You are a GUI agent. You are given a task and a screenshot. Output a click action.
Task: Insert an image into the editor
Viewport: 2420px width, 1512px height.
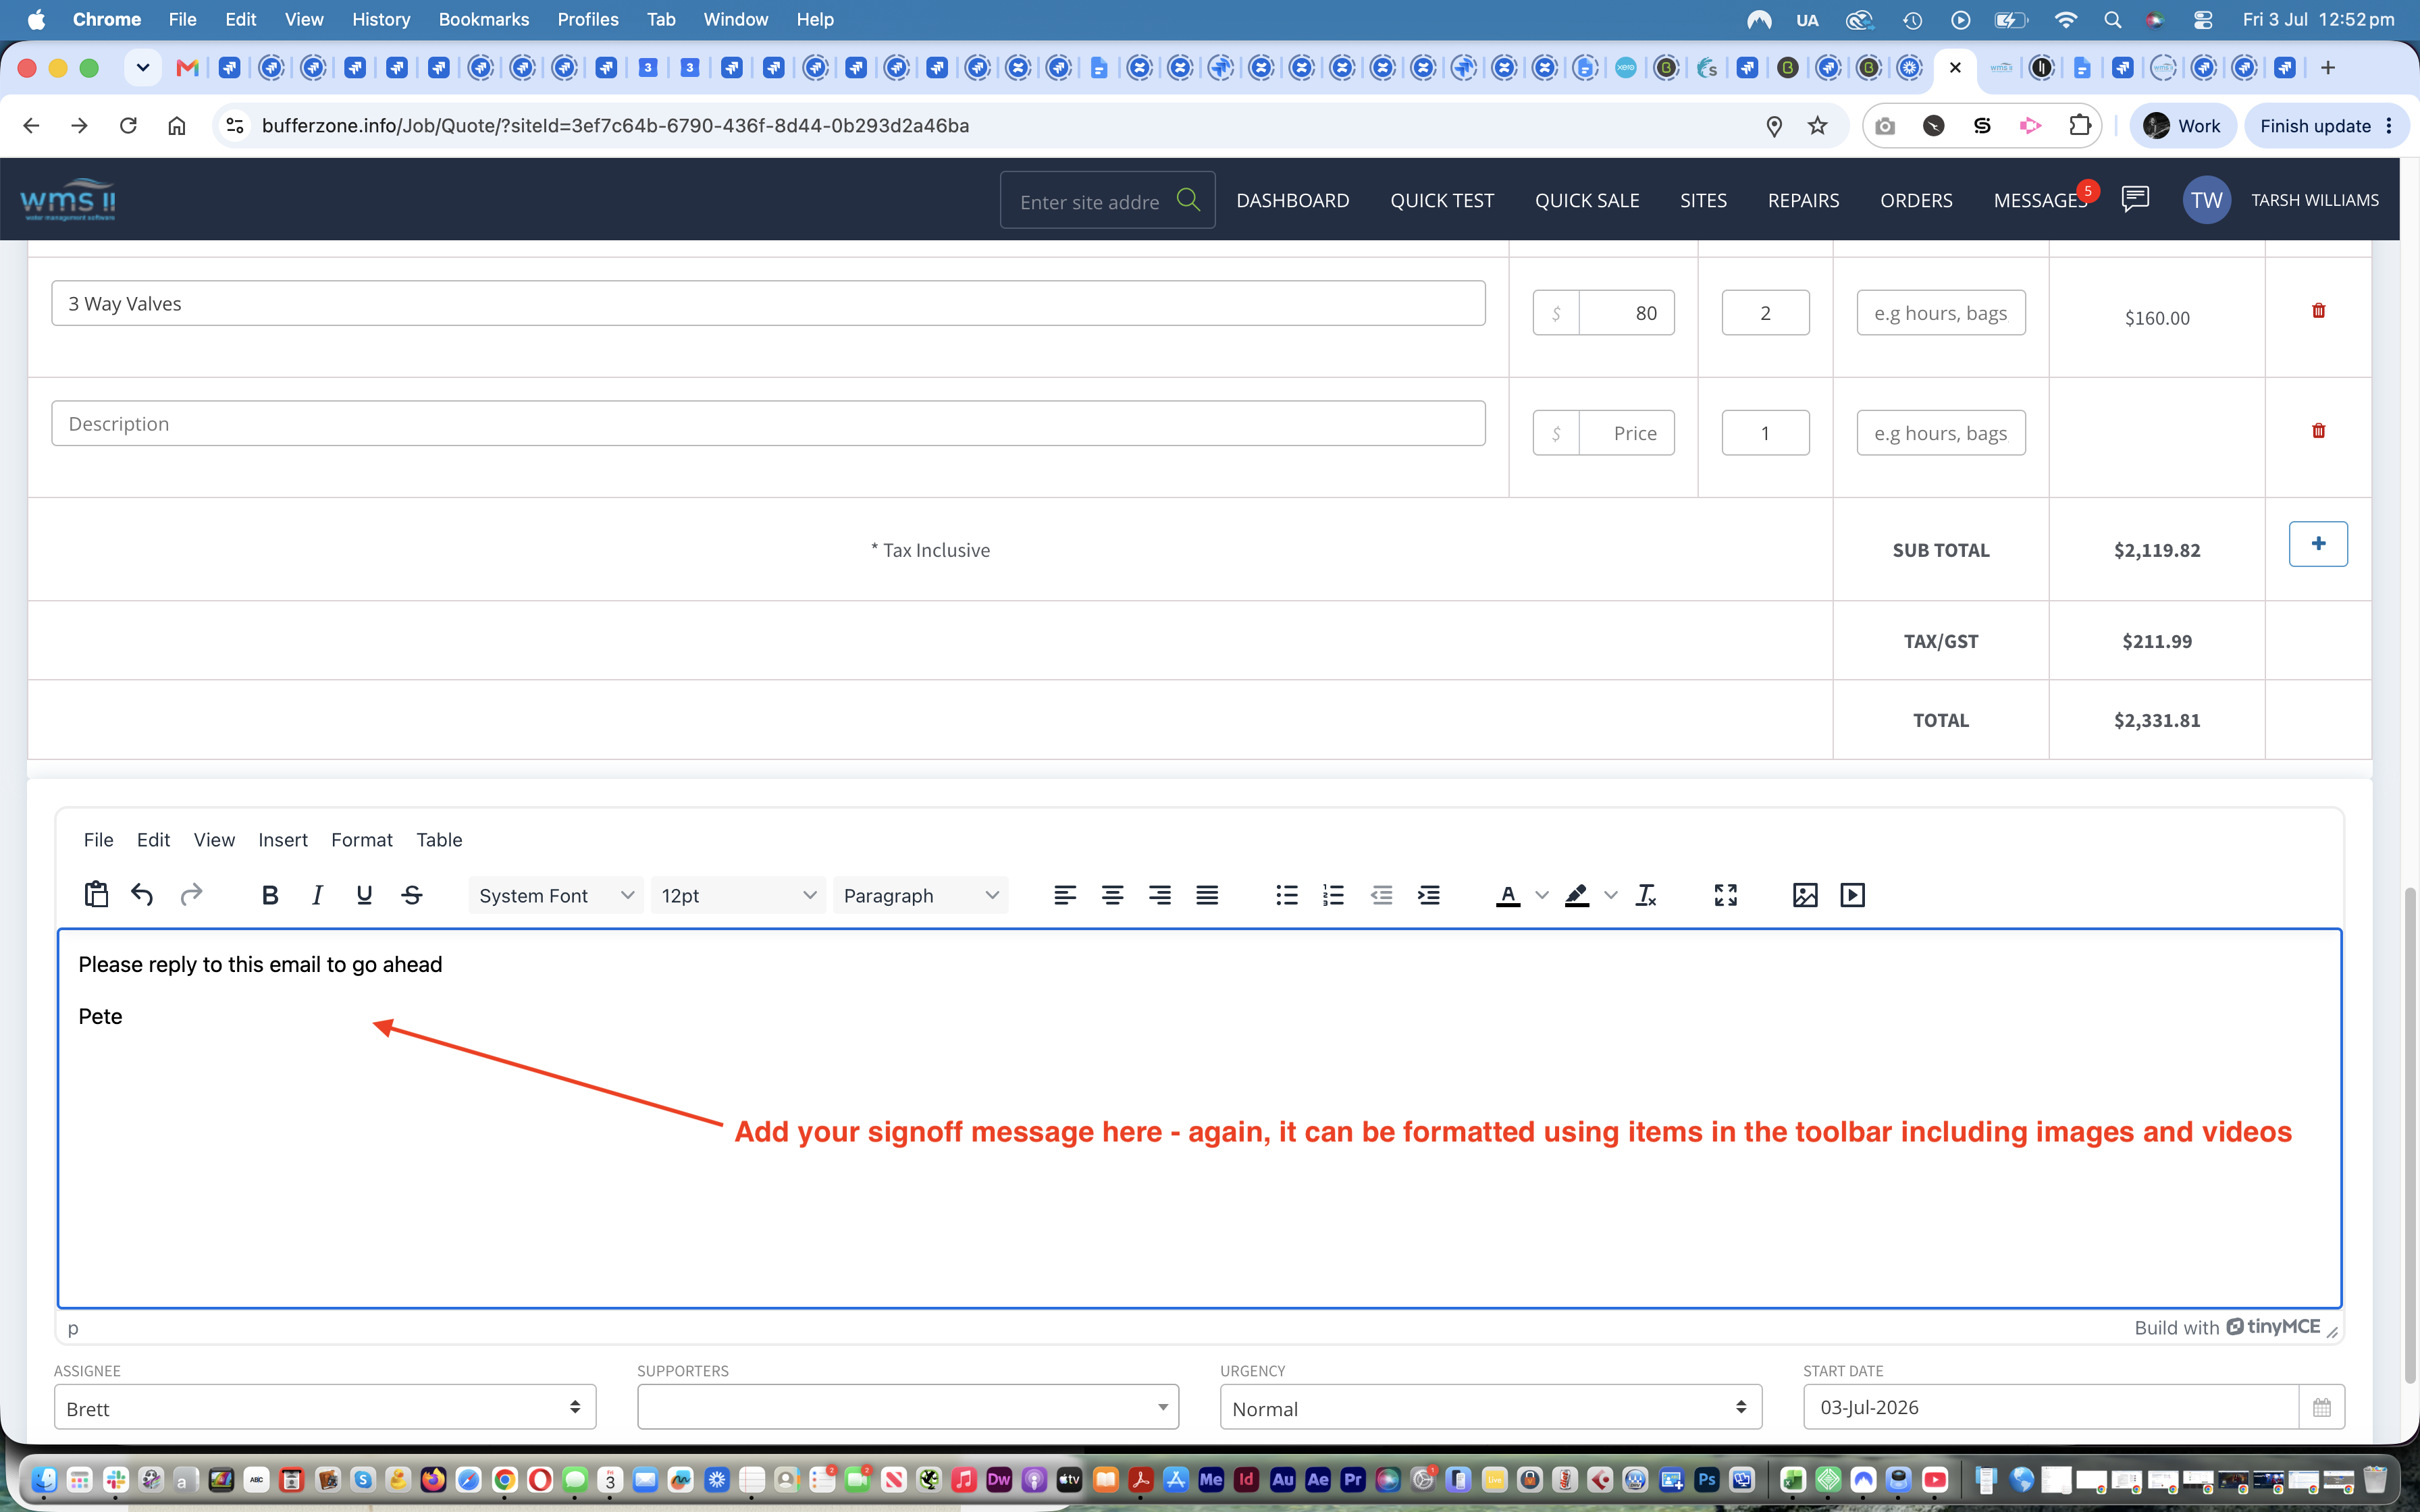tap(1805, 895)
